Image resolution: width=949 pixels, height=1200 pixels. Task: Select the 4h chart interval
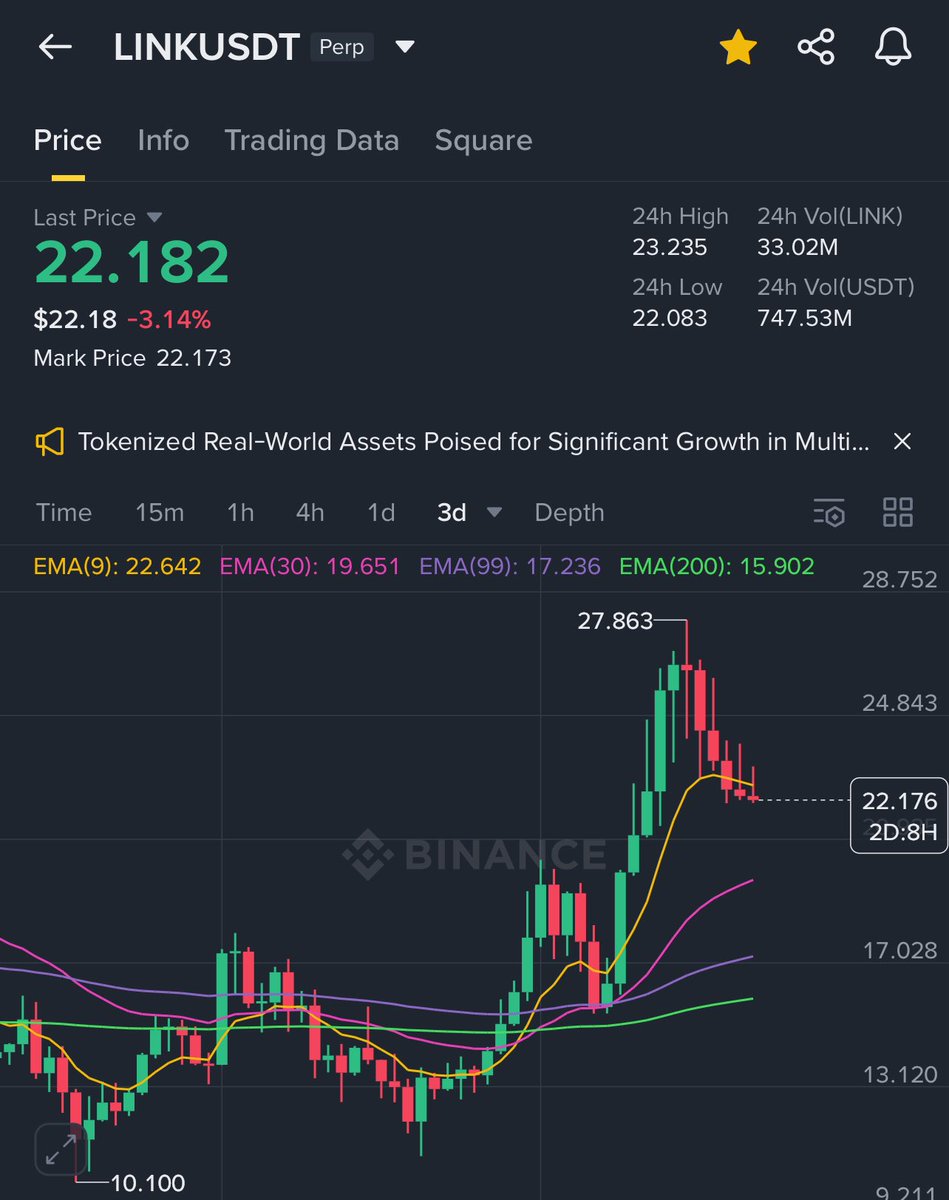[x=310, y=512]
